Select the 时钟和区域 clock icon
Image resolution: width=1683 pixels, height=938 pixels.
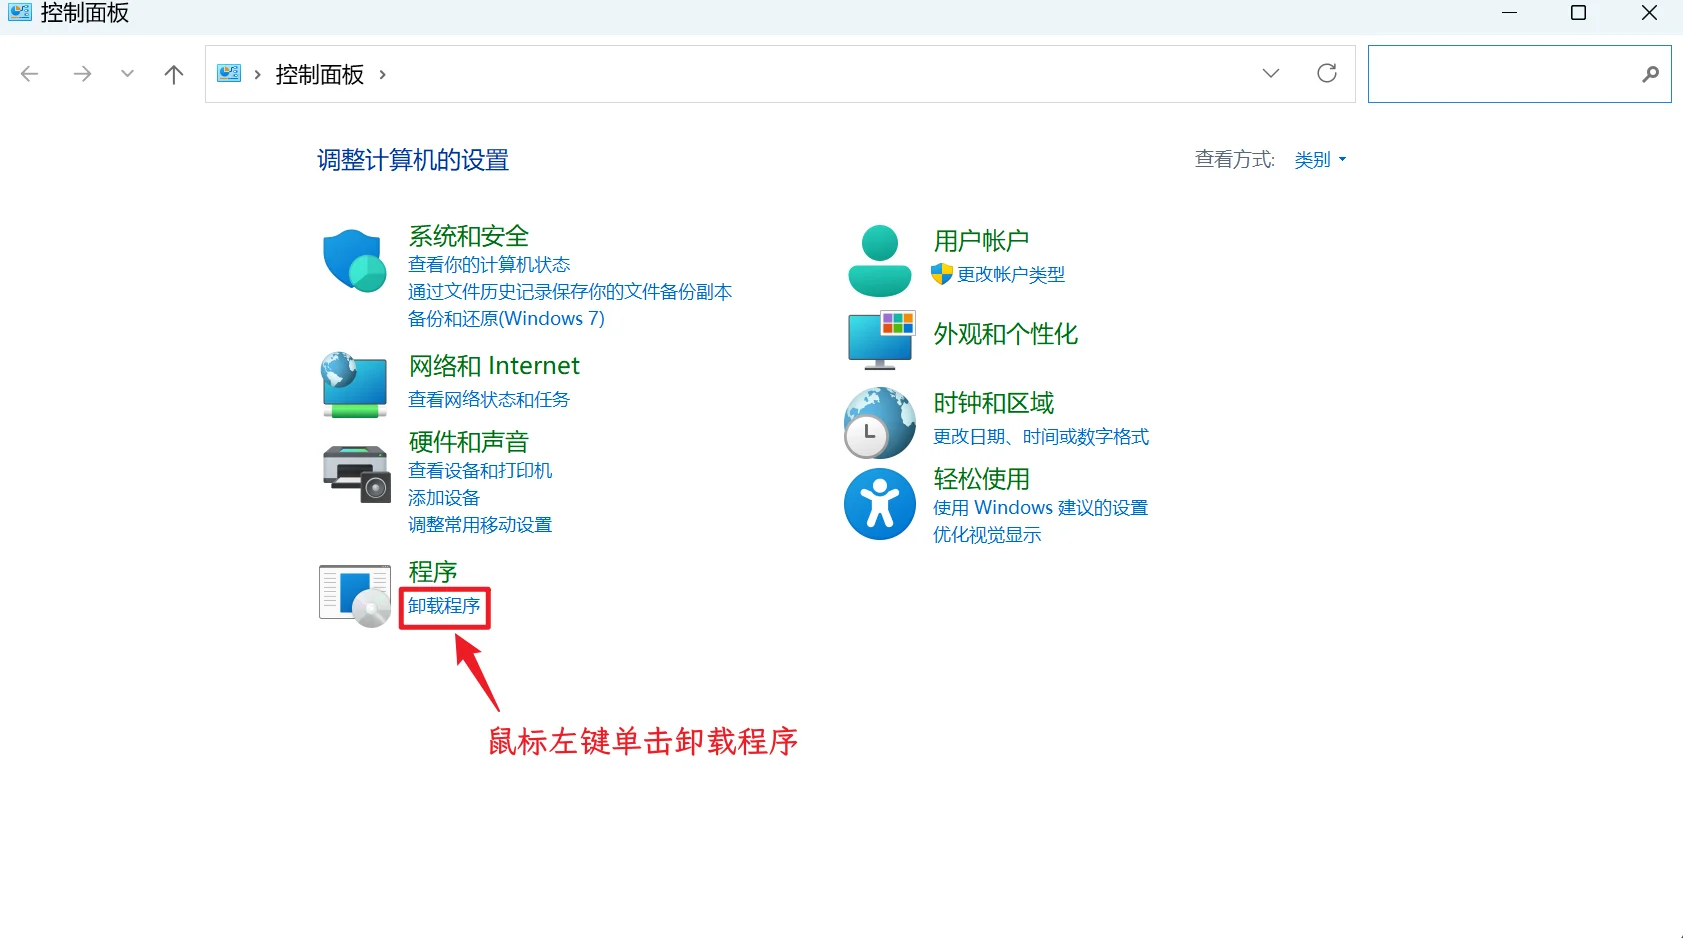pos(878,422)
